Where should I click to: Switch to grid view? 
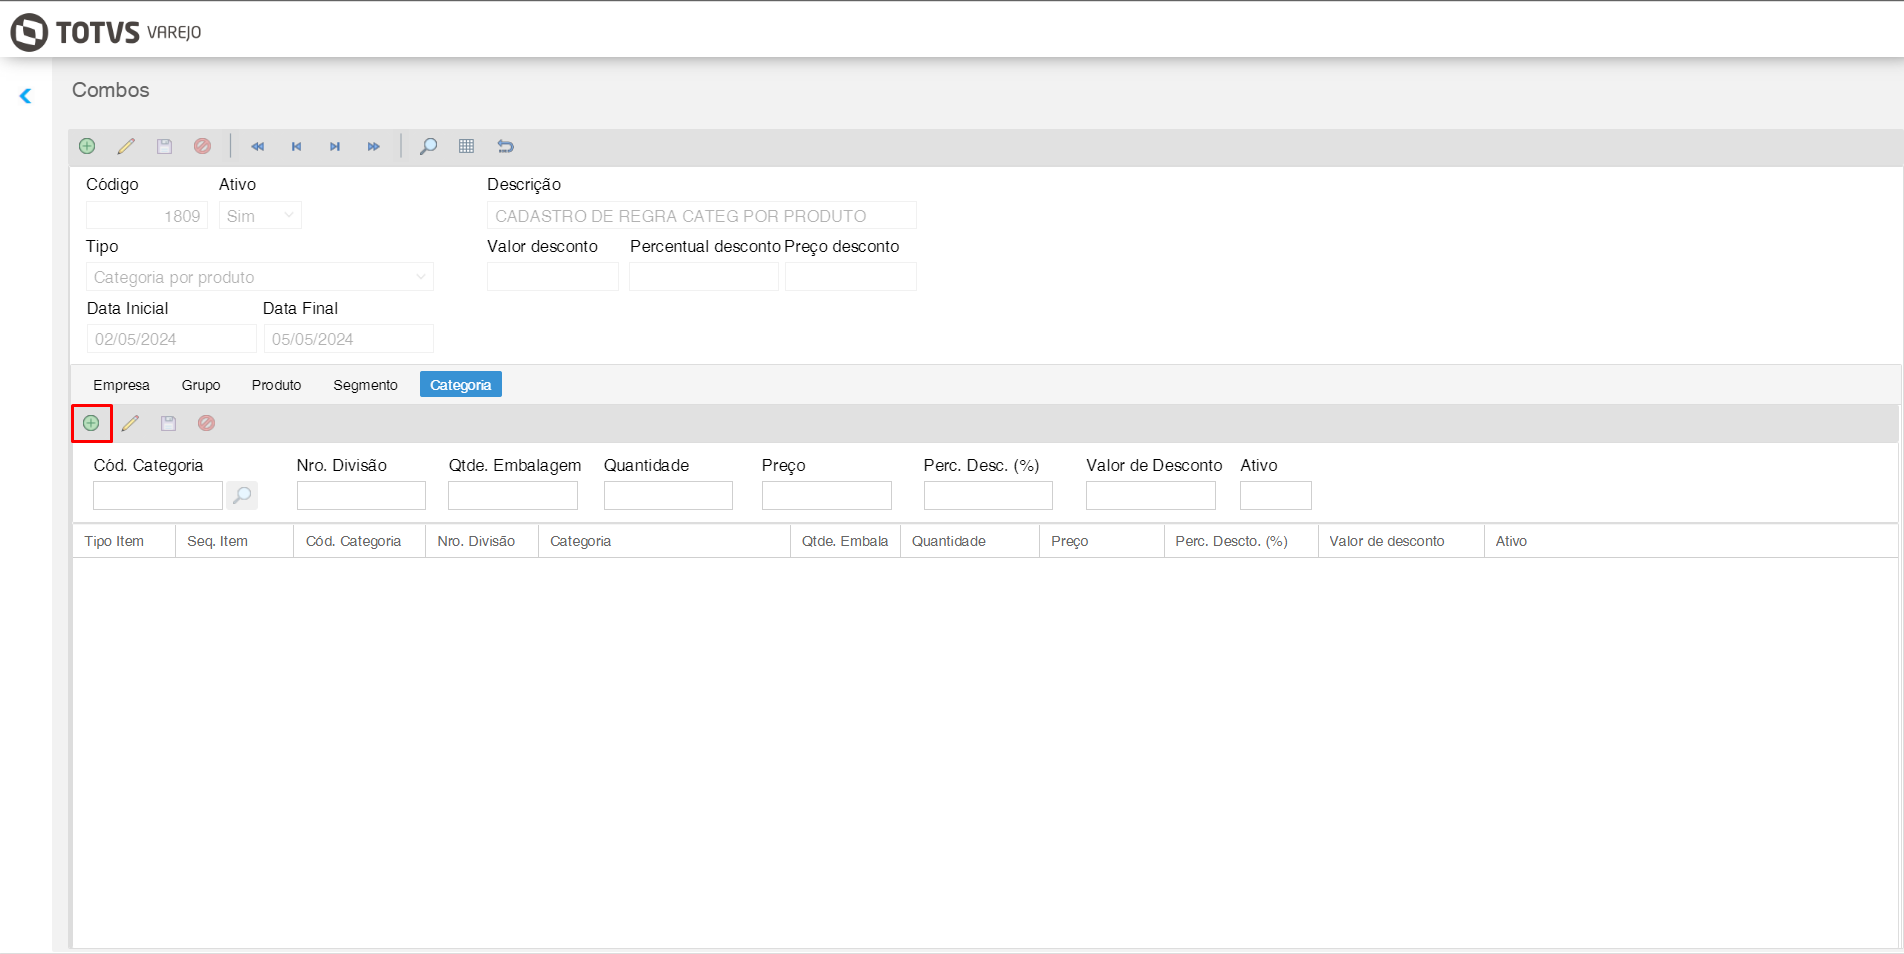pos(466,146)
